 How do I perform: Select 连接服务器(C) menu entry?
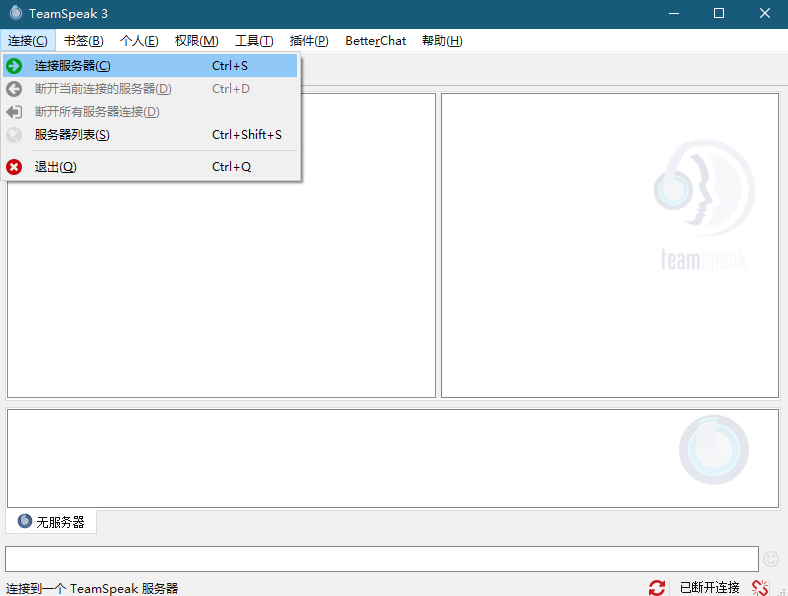tap(150, 66)
